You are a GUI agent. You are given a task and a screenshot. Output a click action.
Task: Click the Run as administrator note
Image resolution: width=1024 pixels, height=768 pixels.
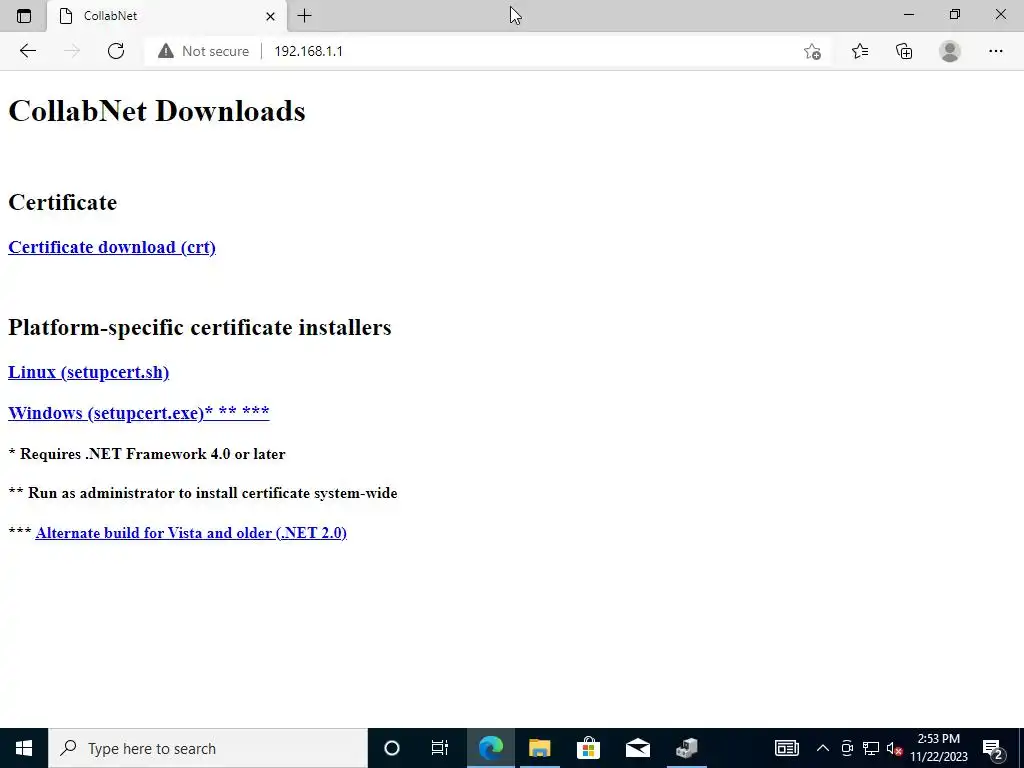[x=202, y=493]
